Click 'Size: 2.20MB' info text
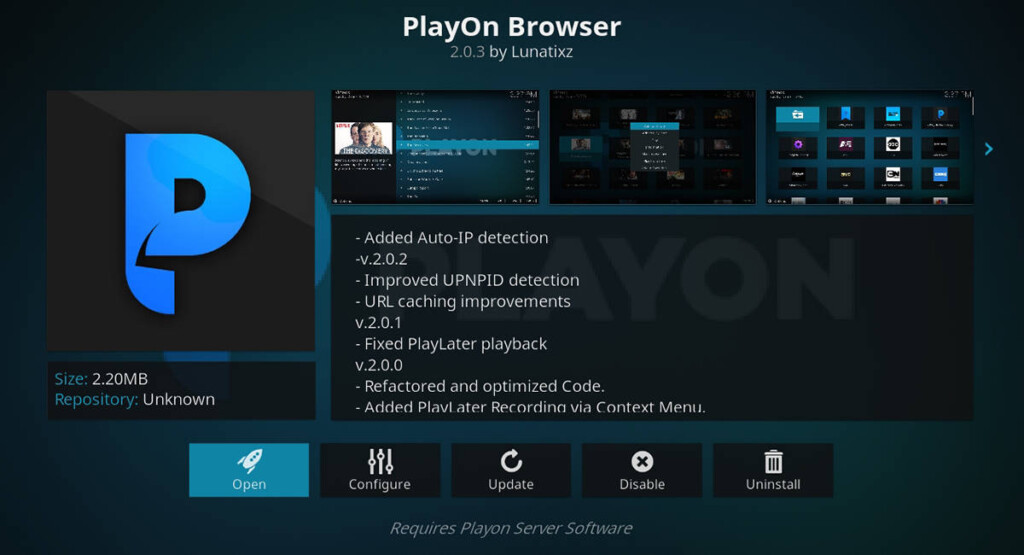Viewport: 1024px width, 555px height. click(101, 379)
